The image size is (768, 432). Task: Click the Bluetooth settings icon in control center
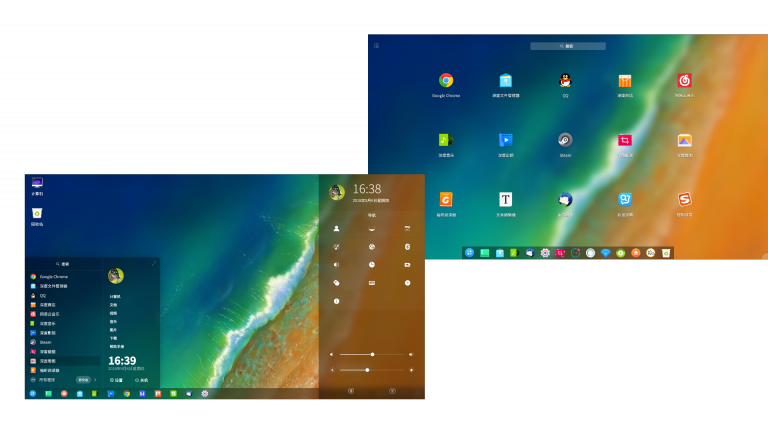(x=408, y=247)
